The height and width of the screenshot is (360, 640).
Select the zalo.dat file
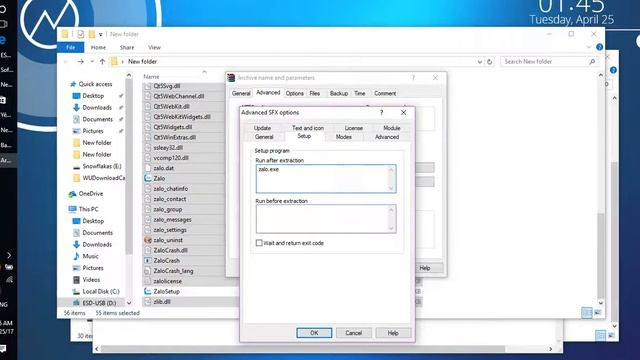pos(164,168)
